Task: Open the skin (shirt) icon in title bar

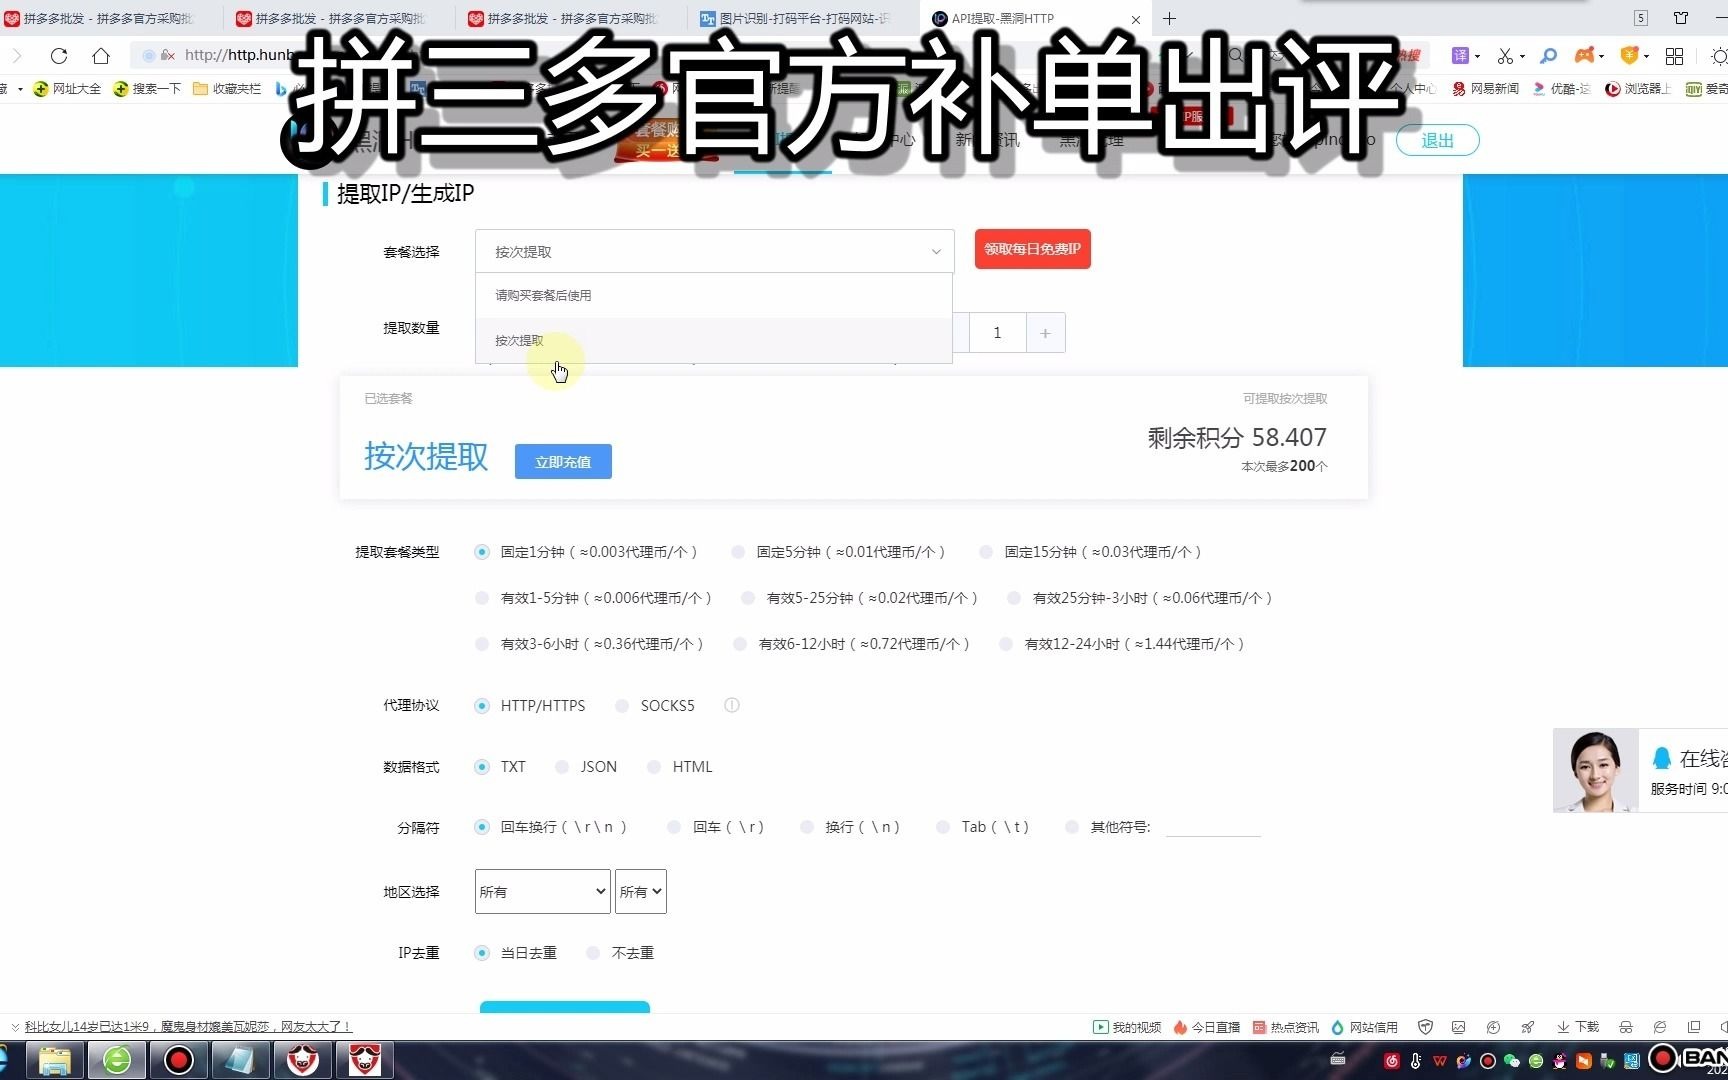Action: (x=1681, y=18)
